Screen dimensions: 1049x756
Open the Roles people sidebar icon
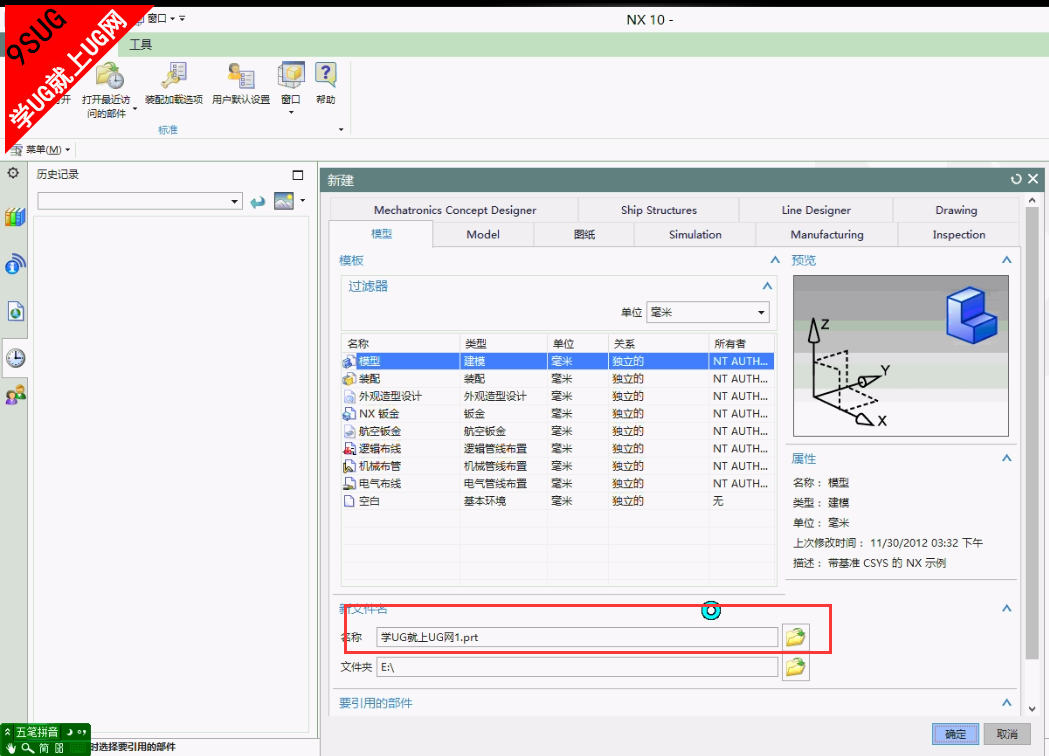tap(15, 395)
